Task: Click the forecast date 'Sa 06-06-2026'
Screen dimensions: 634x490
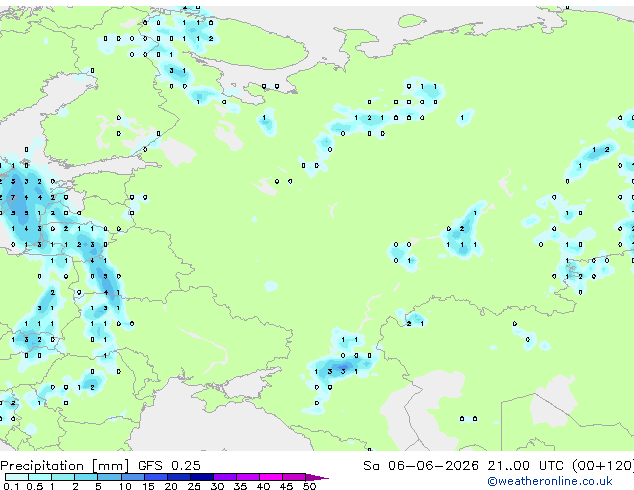Action: click(x=421, y=466)
